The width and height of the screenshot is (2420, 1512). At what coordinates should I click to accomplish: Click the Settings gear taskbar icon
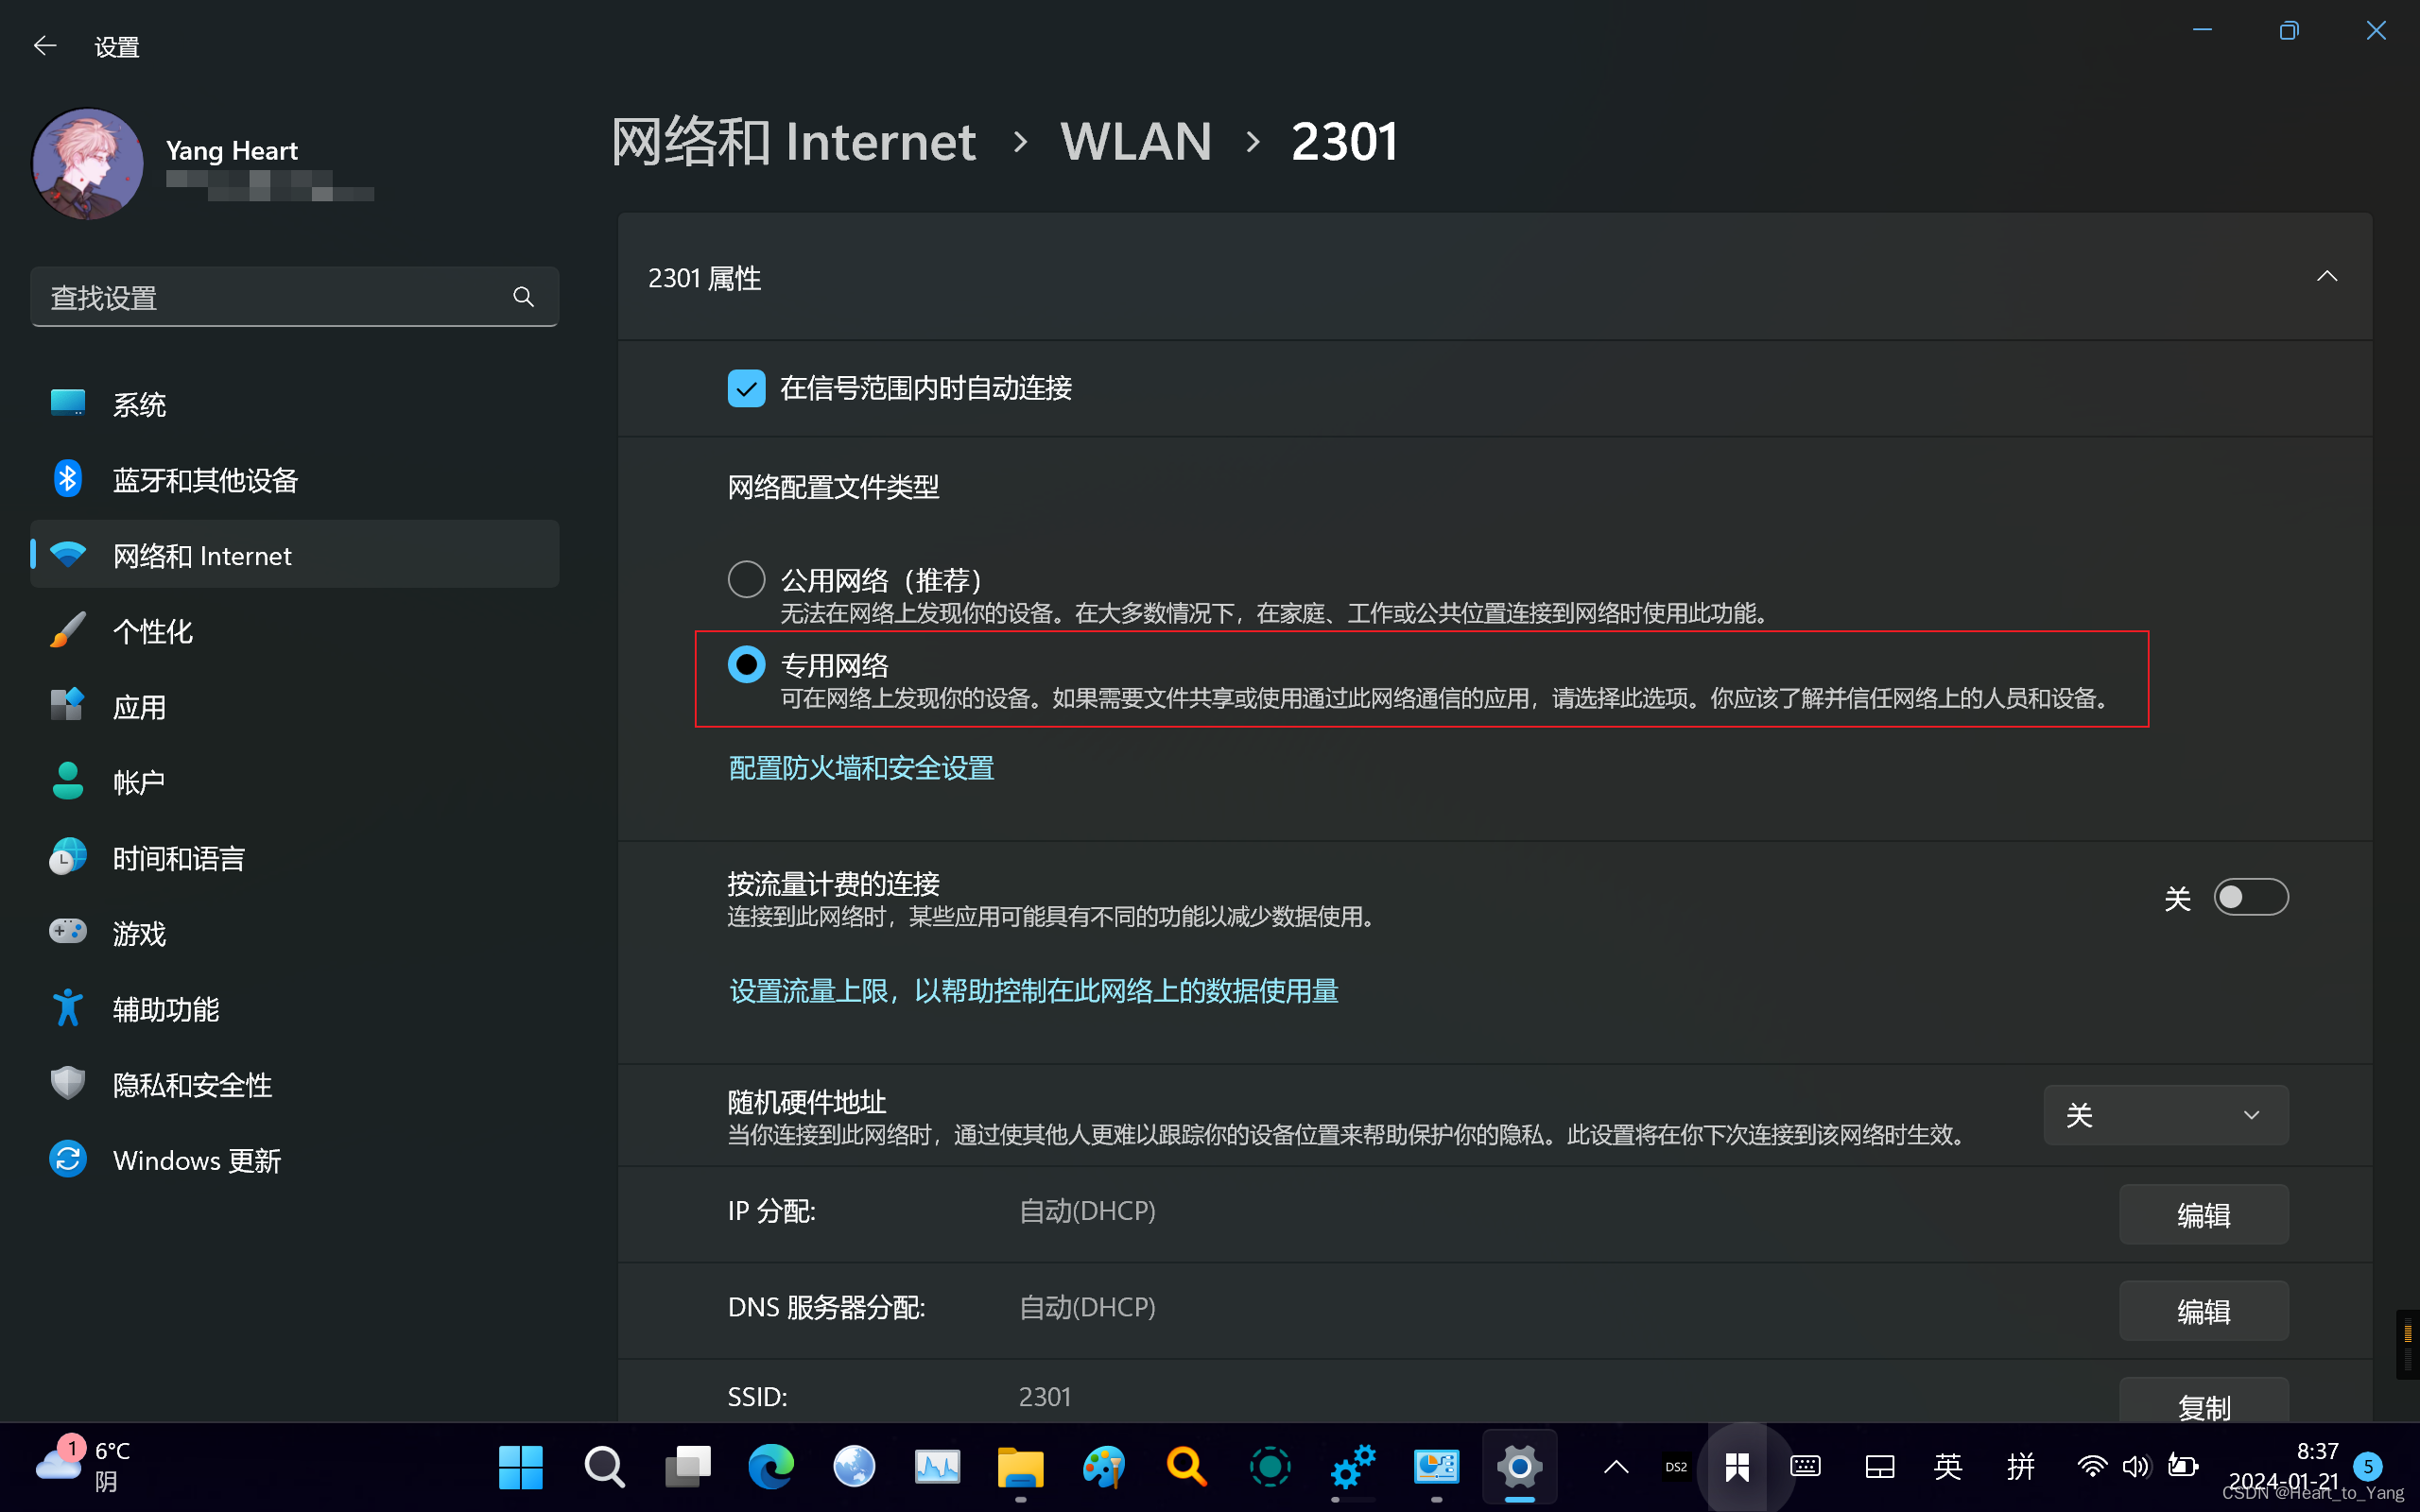click(x=1519, y=1467)
